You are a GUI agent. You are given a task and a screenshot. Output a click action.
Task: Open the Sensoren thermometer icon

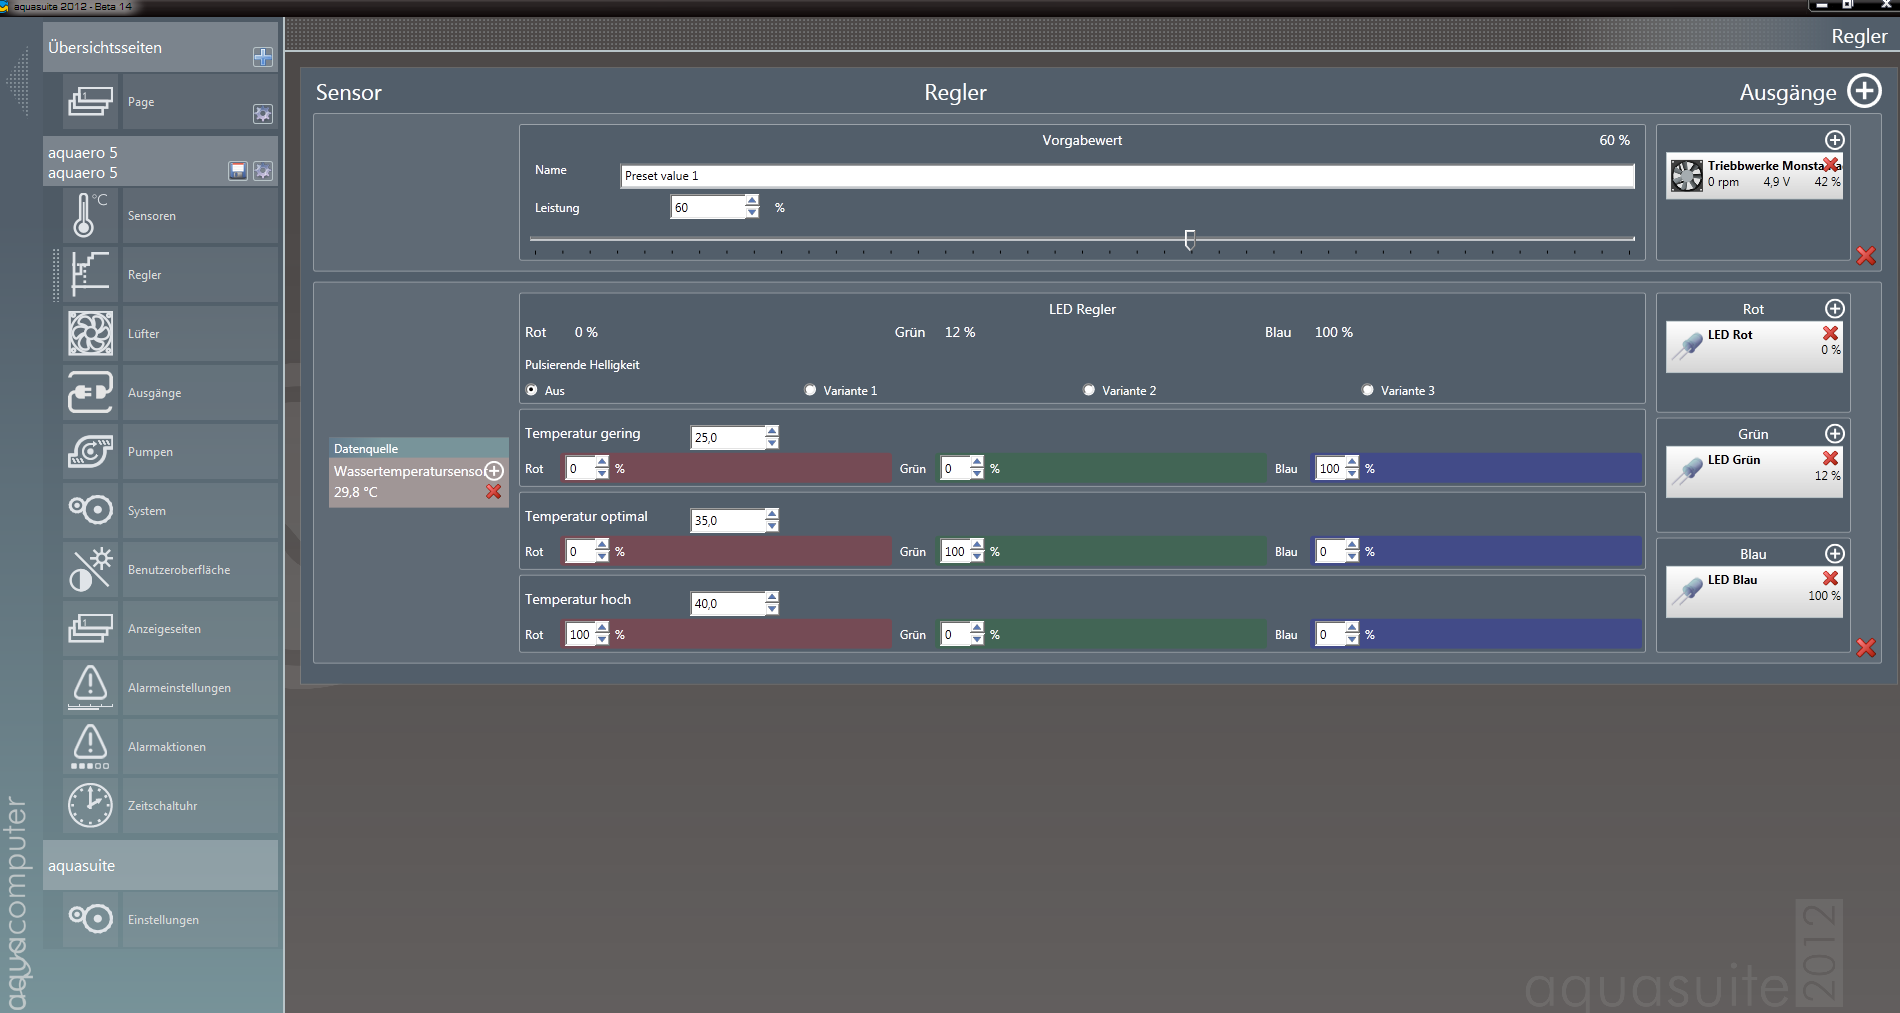click(x=90, y=215)
